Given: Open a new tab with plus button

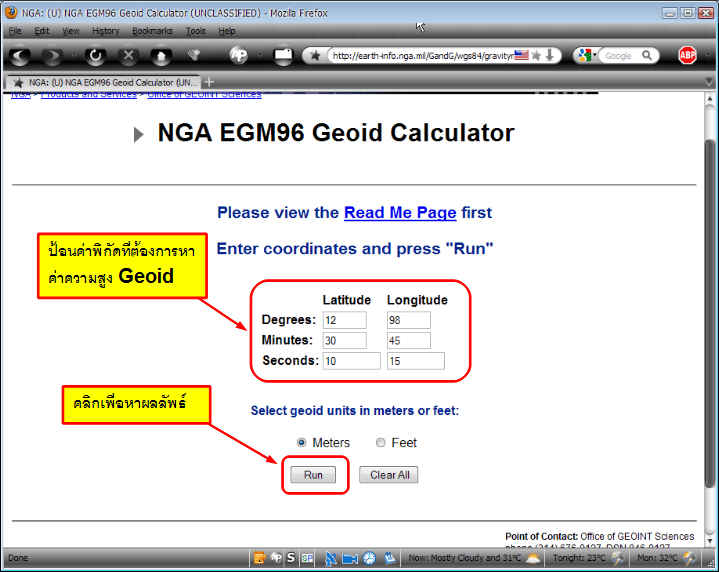Looking at the screenshot, I should [x=209, y=82].
